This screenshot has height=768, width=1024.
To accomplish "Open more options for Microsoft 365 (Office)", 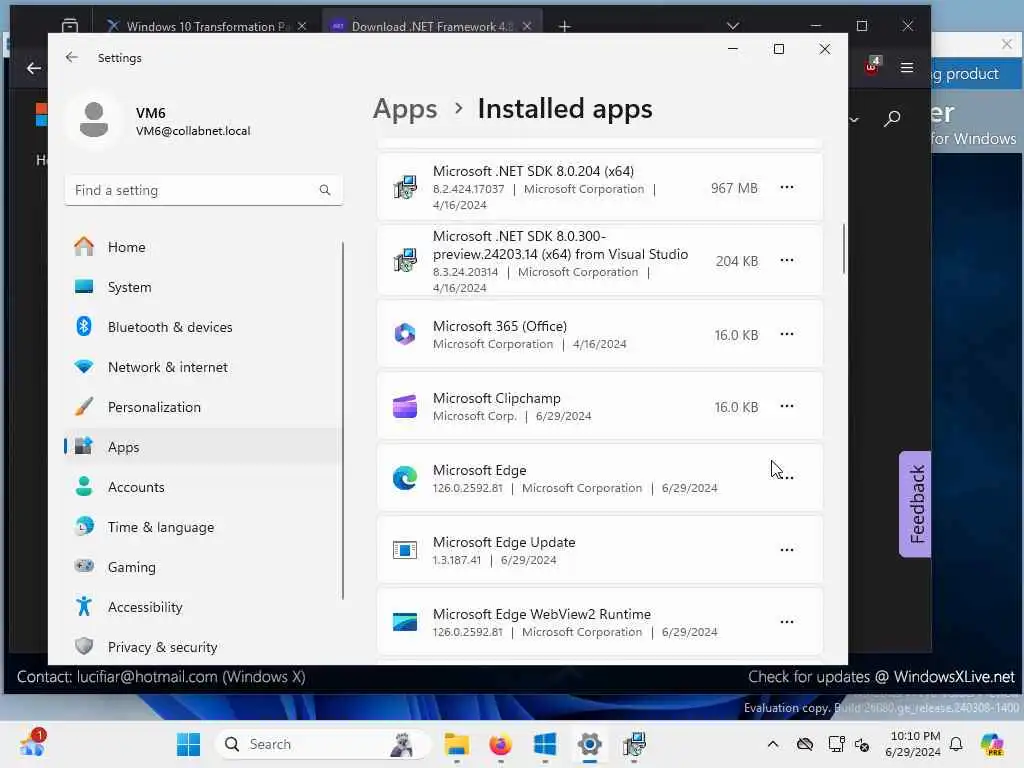I will coord(787,334).
